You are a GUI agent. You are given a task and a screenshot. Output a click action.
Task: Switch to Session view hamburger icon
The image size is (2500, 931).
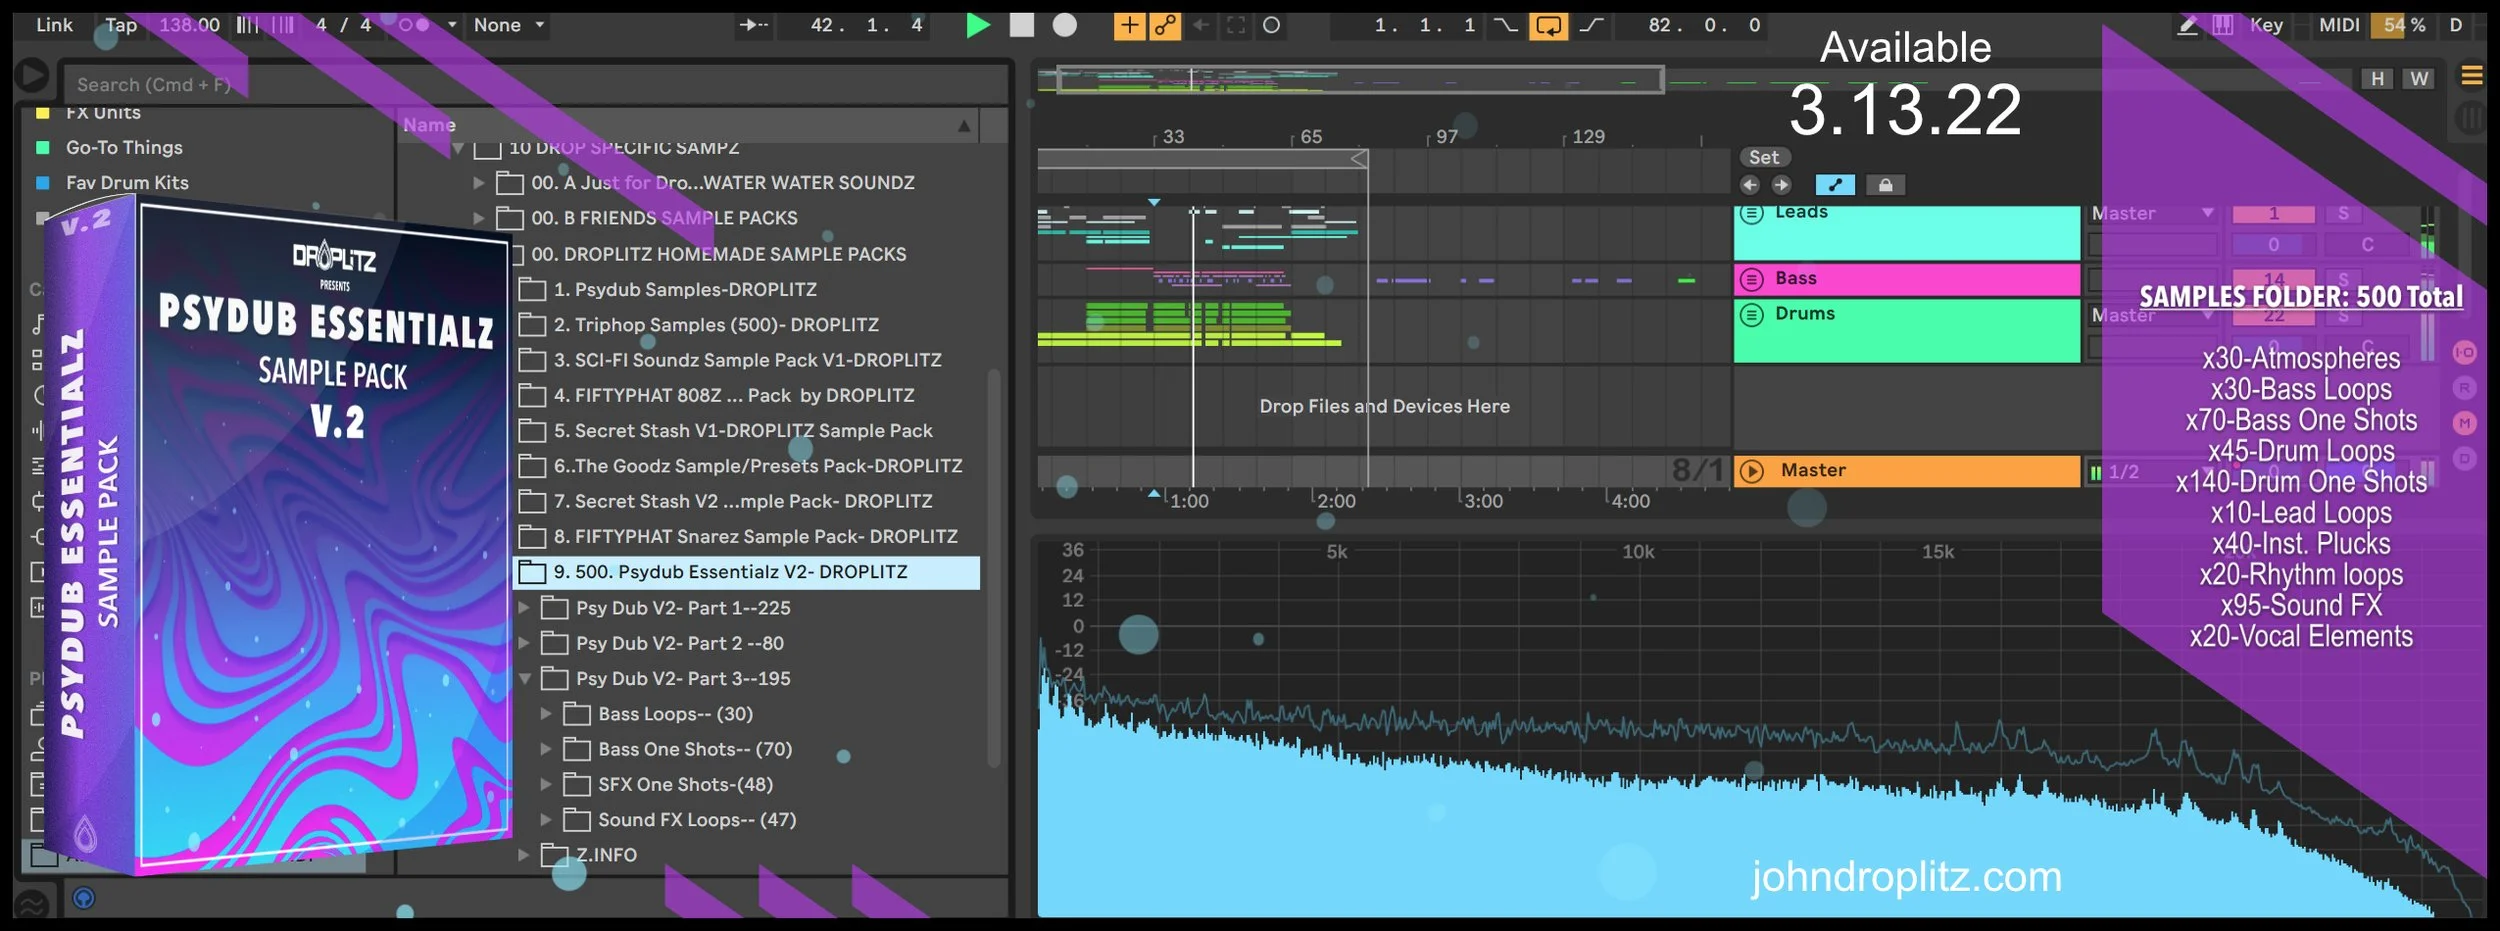[2471, 76]
